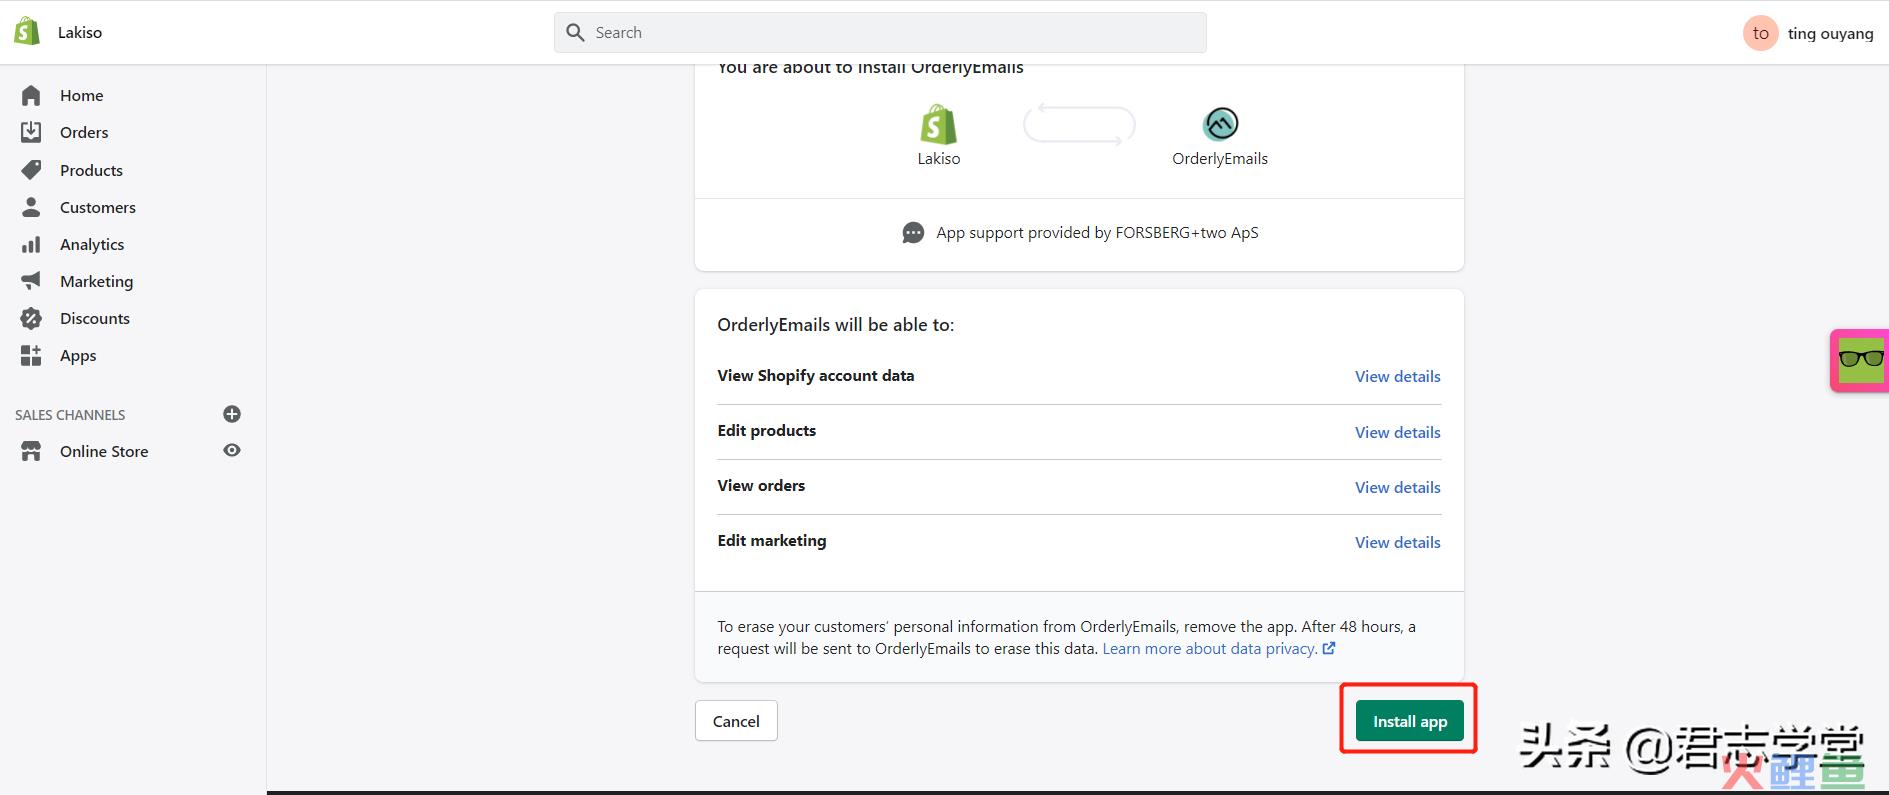The width and height of the screenshot is (1889, 795).
Task: View online store via eye icon
Action: [232, 450]
